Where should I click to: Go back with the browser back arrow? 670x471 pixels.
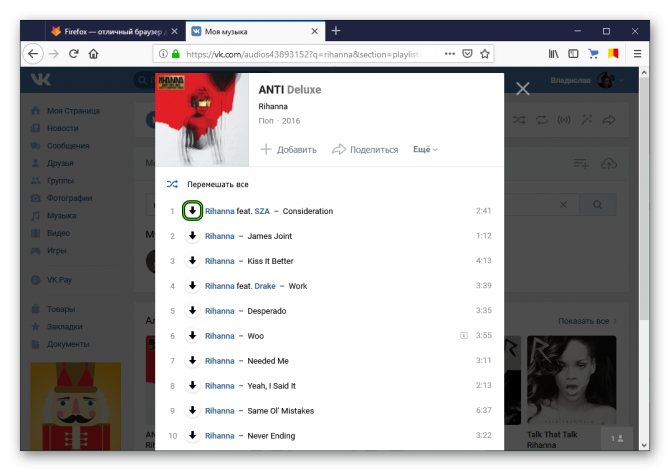point(33,54)
